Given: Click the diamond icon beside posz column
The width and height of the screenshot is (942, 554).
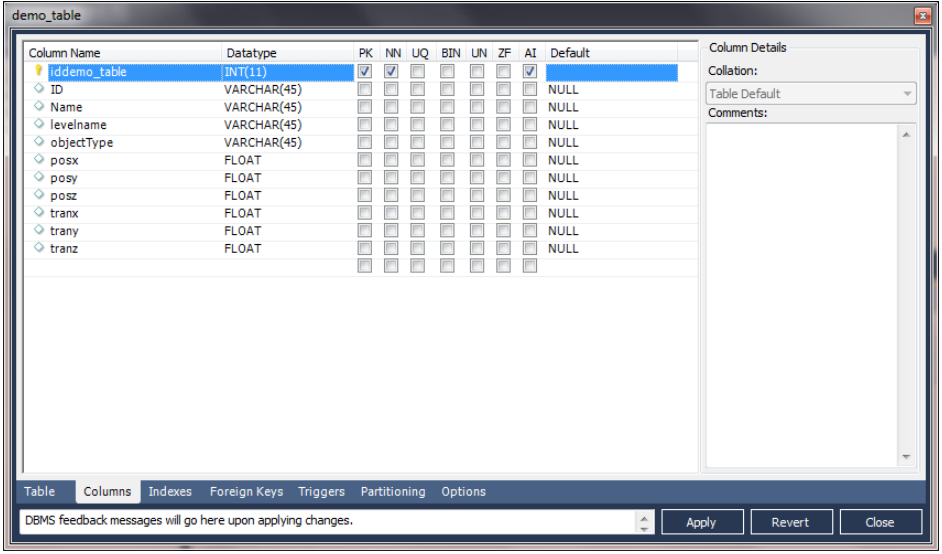Looking at the screenshot, I should (x=39, y=195).
